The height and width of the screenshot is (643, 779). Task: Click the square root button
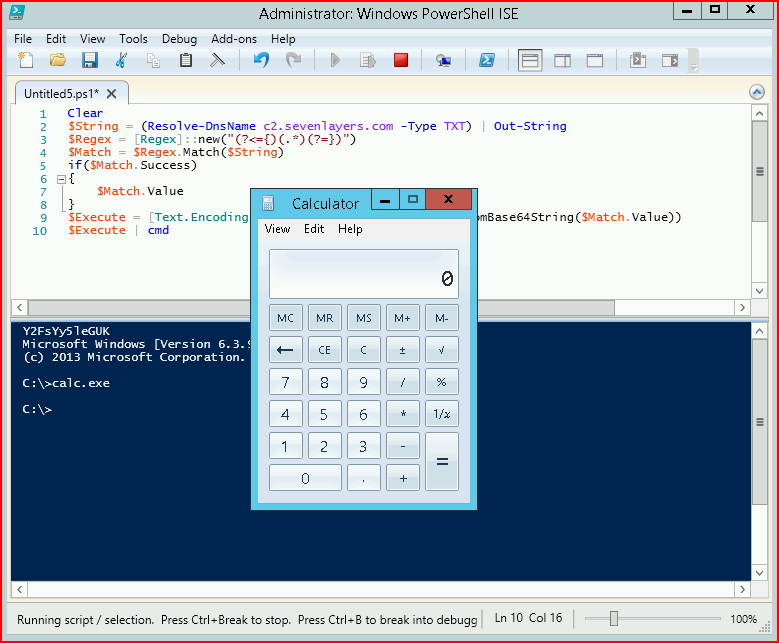tap(442, 350)
